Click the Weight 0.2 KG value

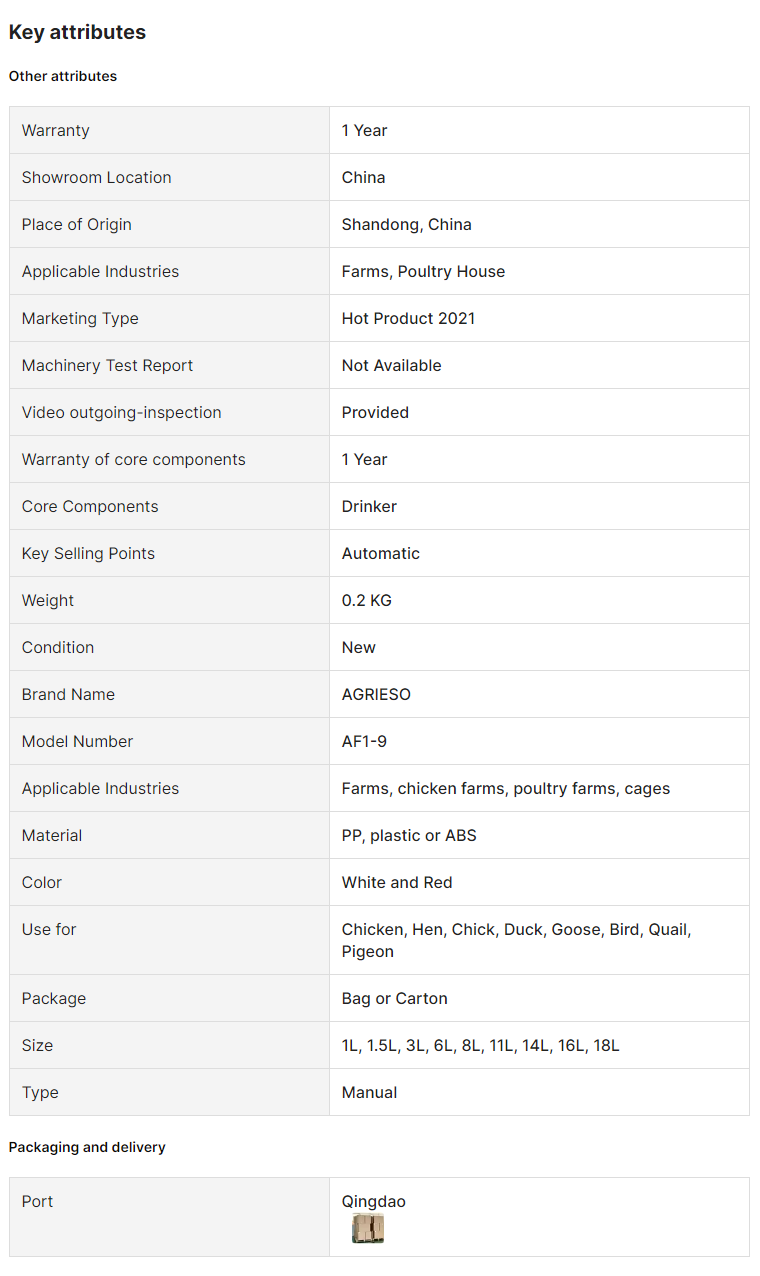pos(366,600)
